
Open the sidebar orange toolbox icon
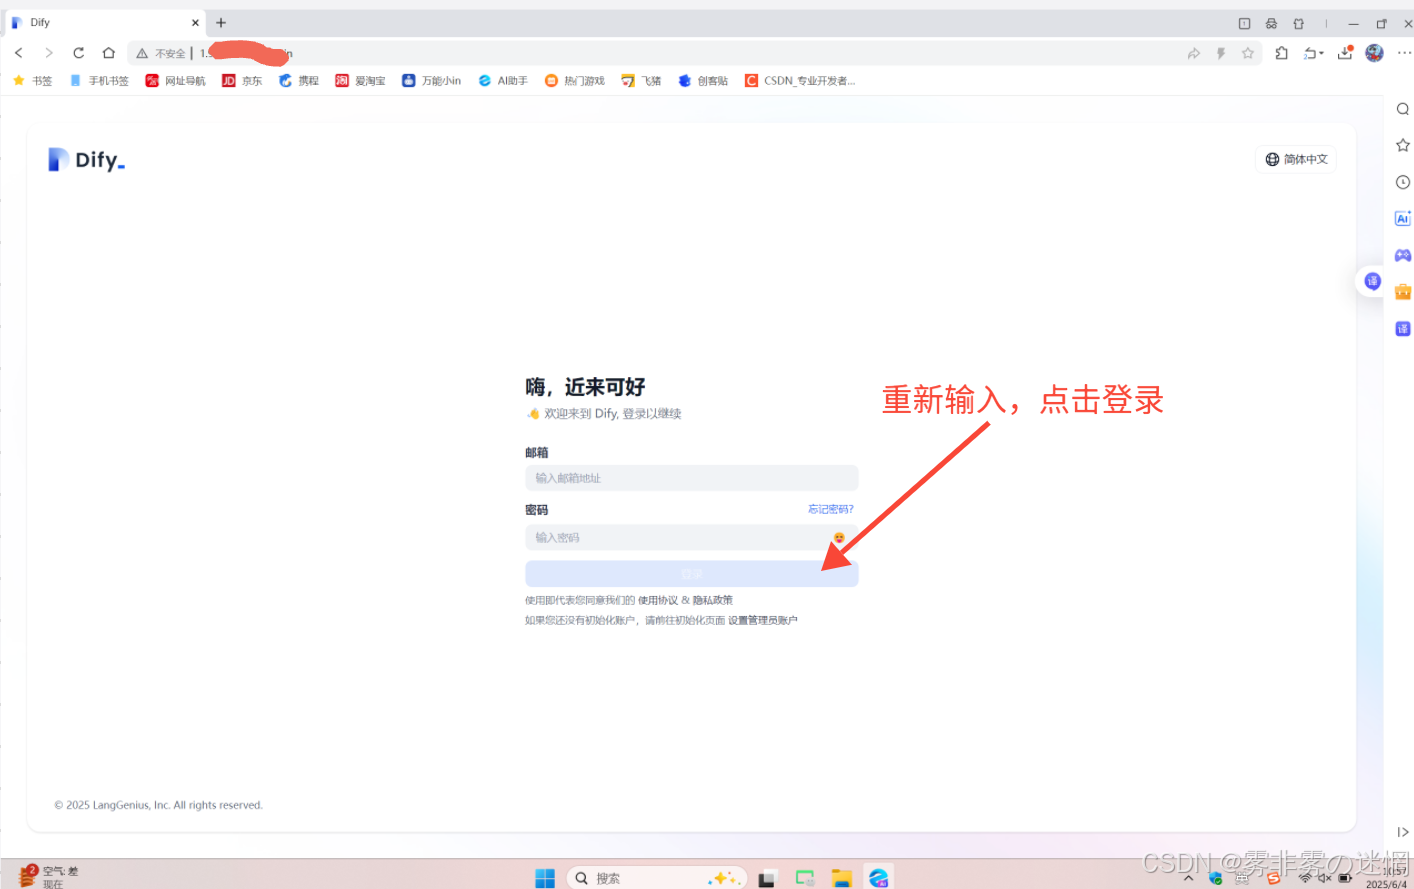pyautogui.click(x=1403, y=292)
